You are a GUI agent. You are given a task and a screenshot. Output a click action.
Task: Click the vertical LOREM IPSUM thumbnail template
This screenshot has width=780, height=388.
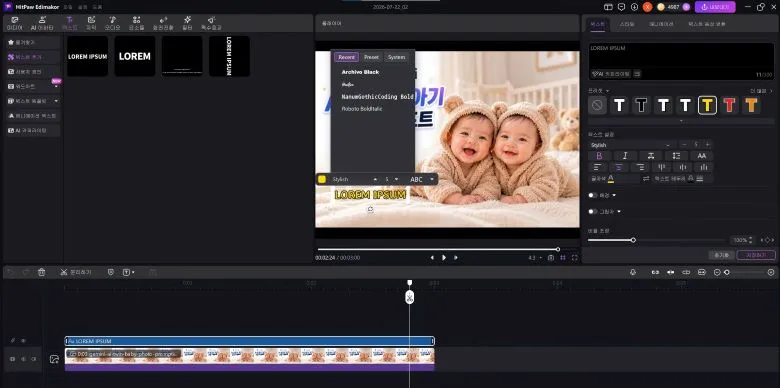point(229,56)
